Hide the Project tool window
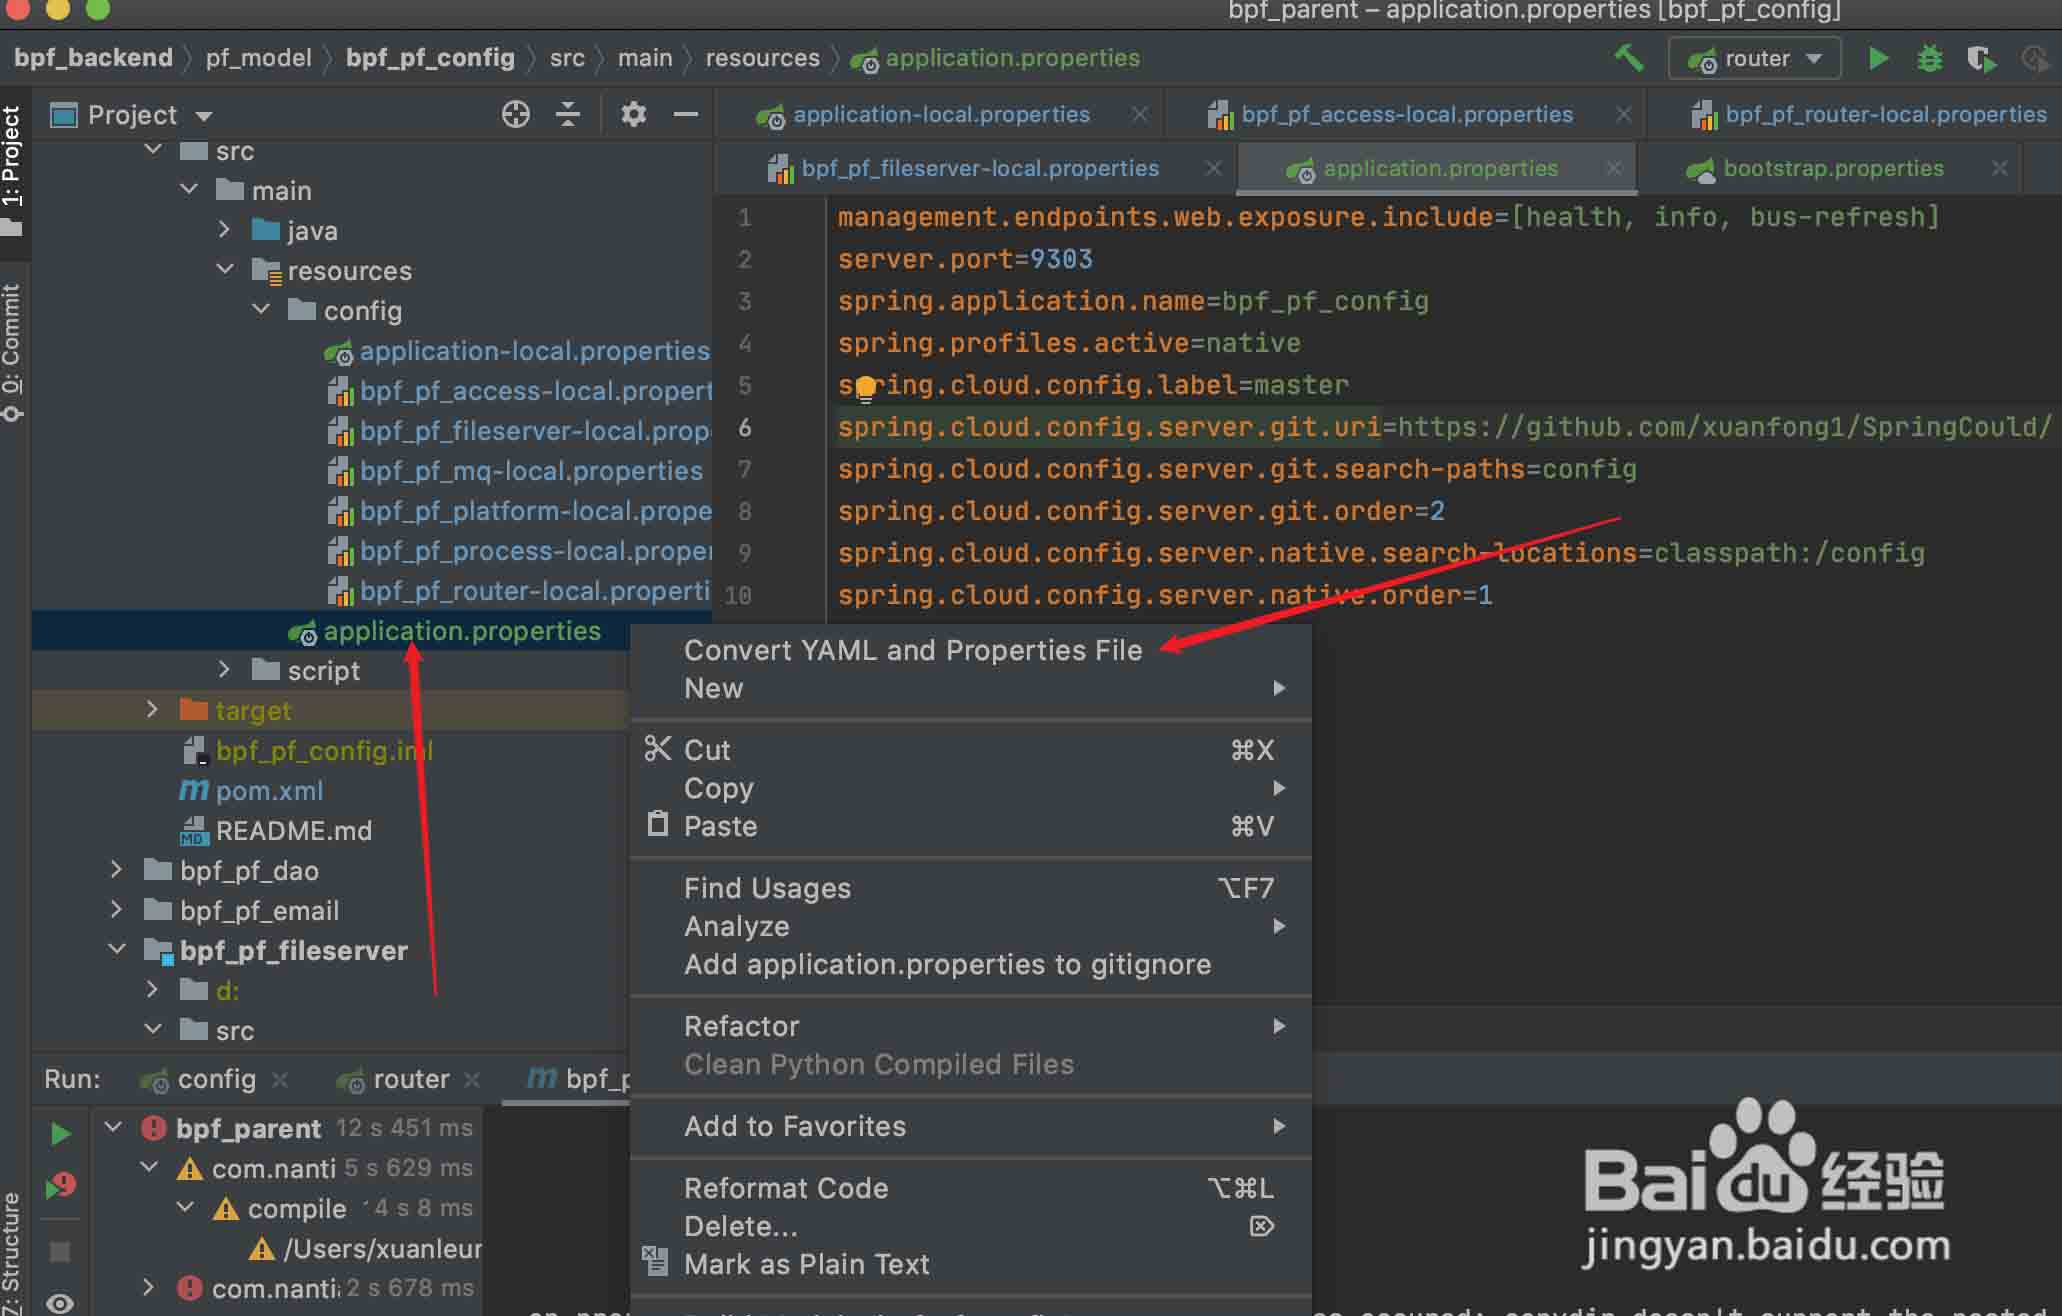 685,114
